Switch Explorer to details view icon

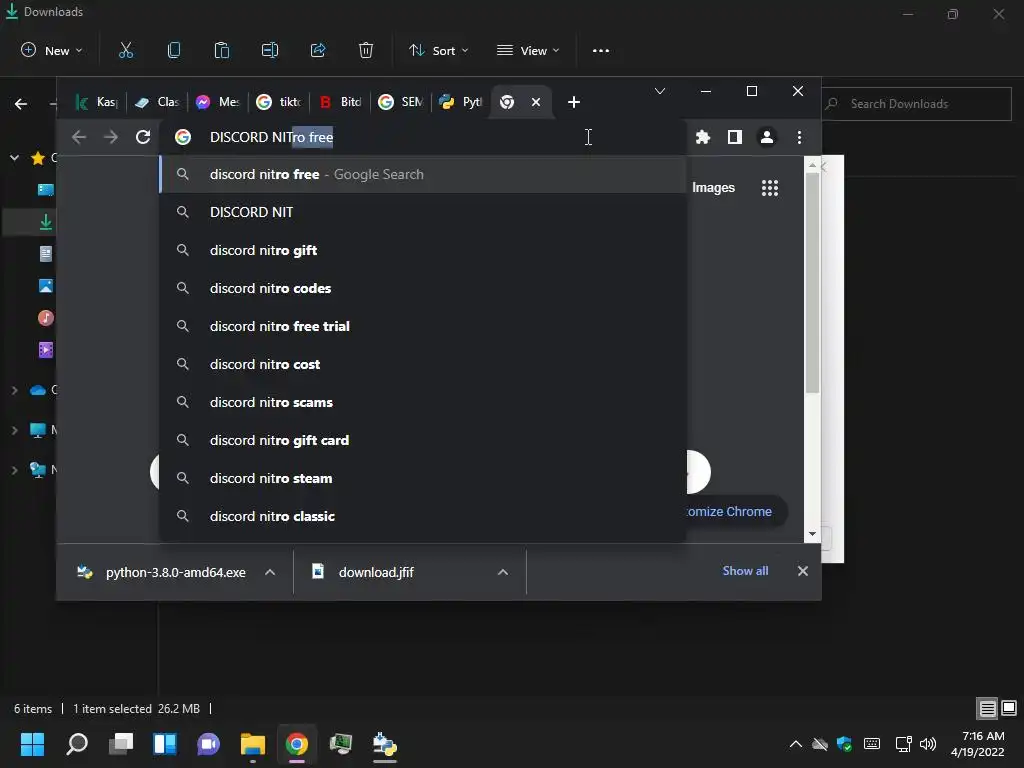pyautogui.click(x=987, y=708)
